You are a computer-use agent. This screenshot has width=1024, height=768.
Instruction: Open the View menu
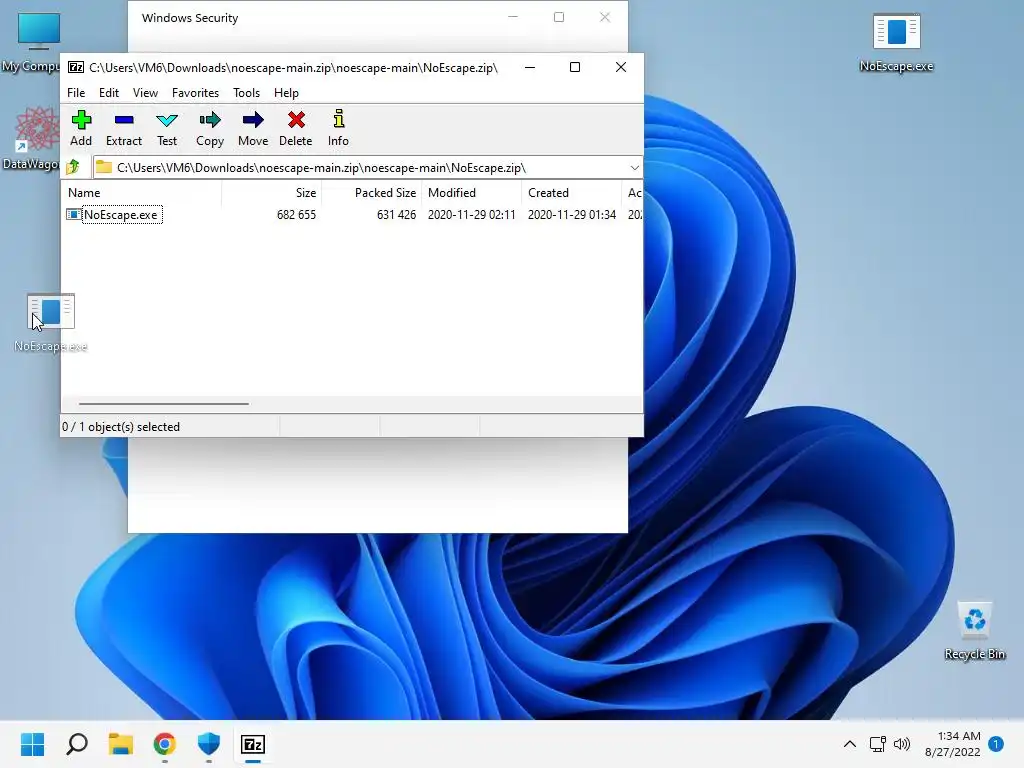(x=145, y=93)
